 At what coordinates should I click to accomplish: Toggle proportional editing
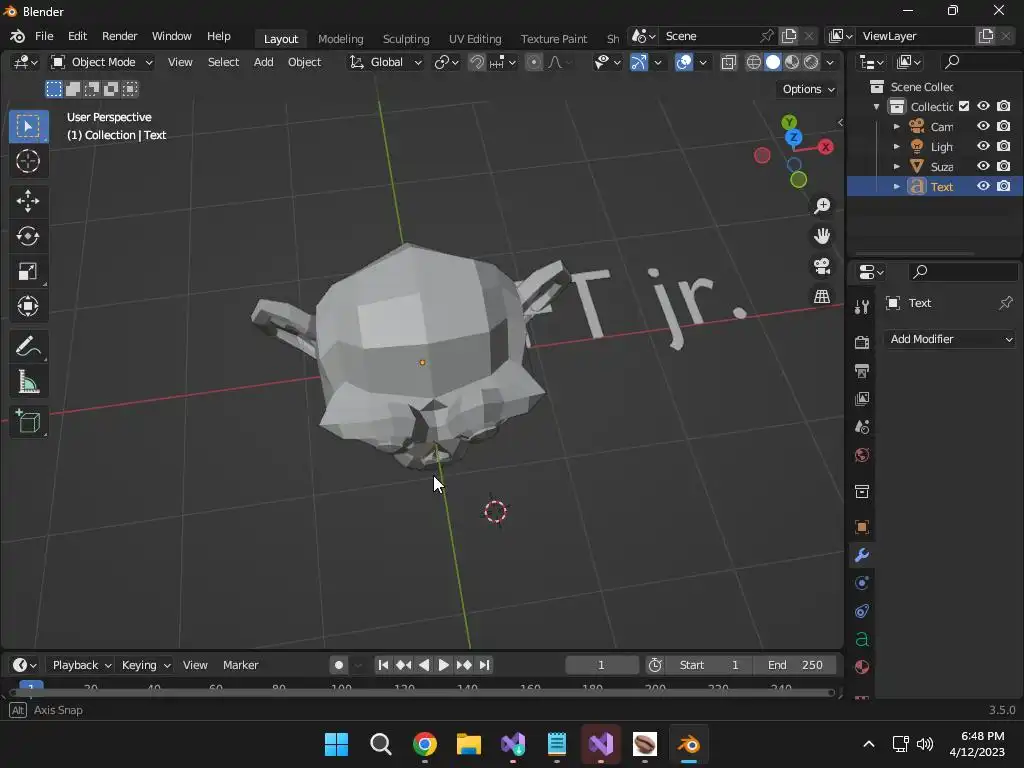click(534, 62)
